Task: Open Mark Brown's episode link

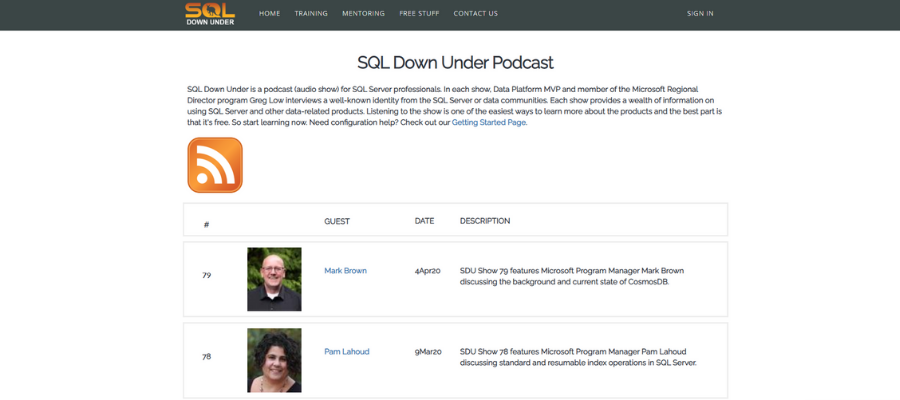Action: coord(346,271)
